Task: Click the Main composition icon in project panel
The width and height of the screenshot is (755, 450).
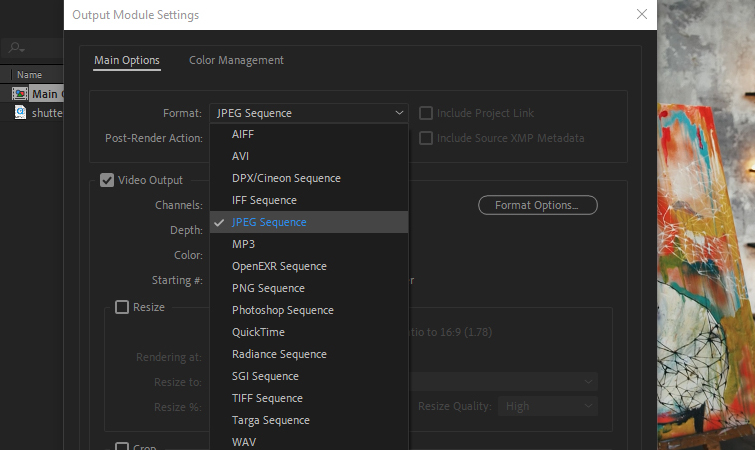Action: [20, 94]
